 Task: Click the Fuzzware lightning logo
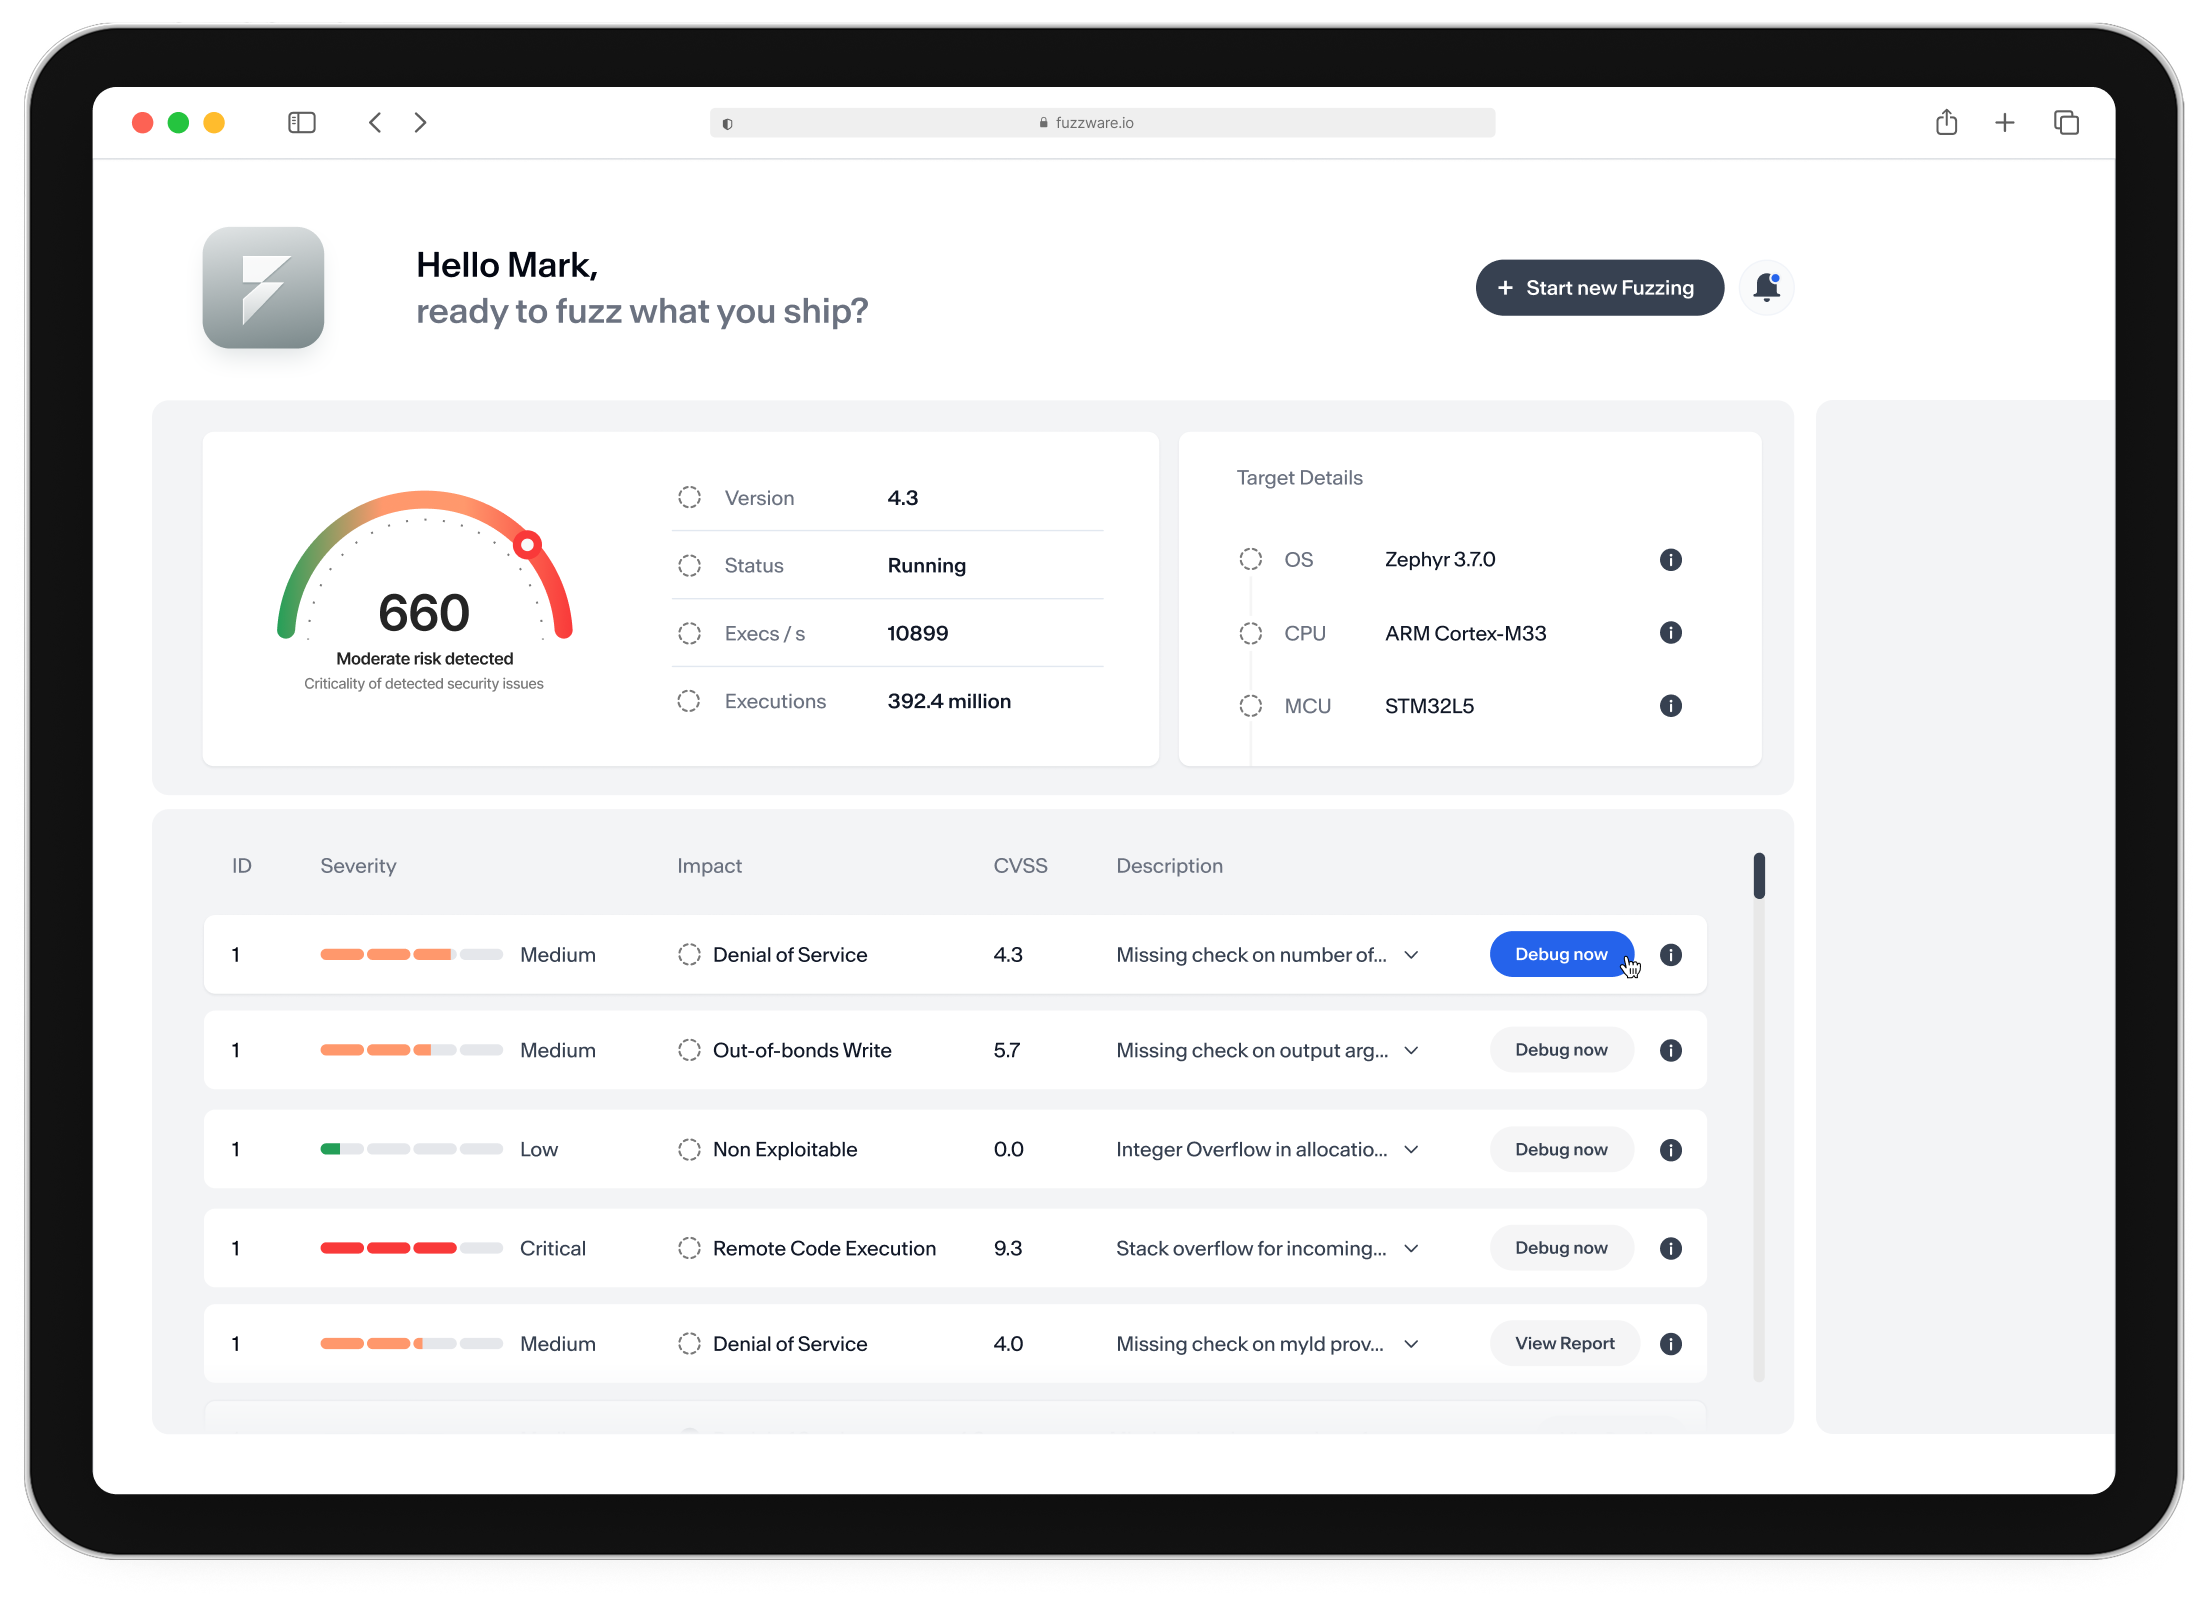[263, 288]
